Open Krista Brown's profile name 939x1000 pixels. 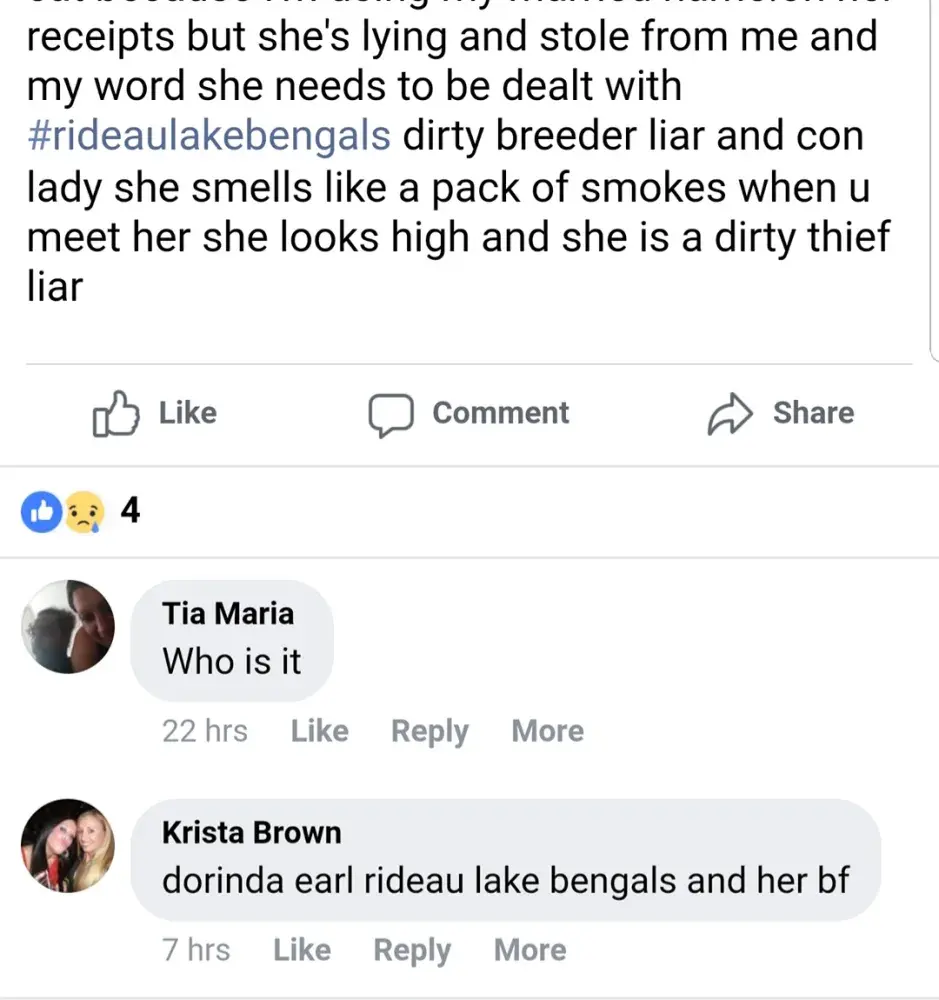tap(251, 832)
